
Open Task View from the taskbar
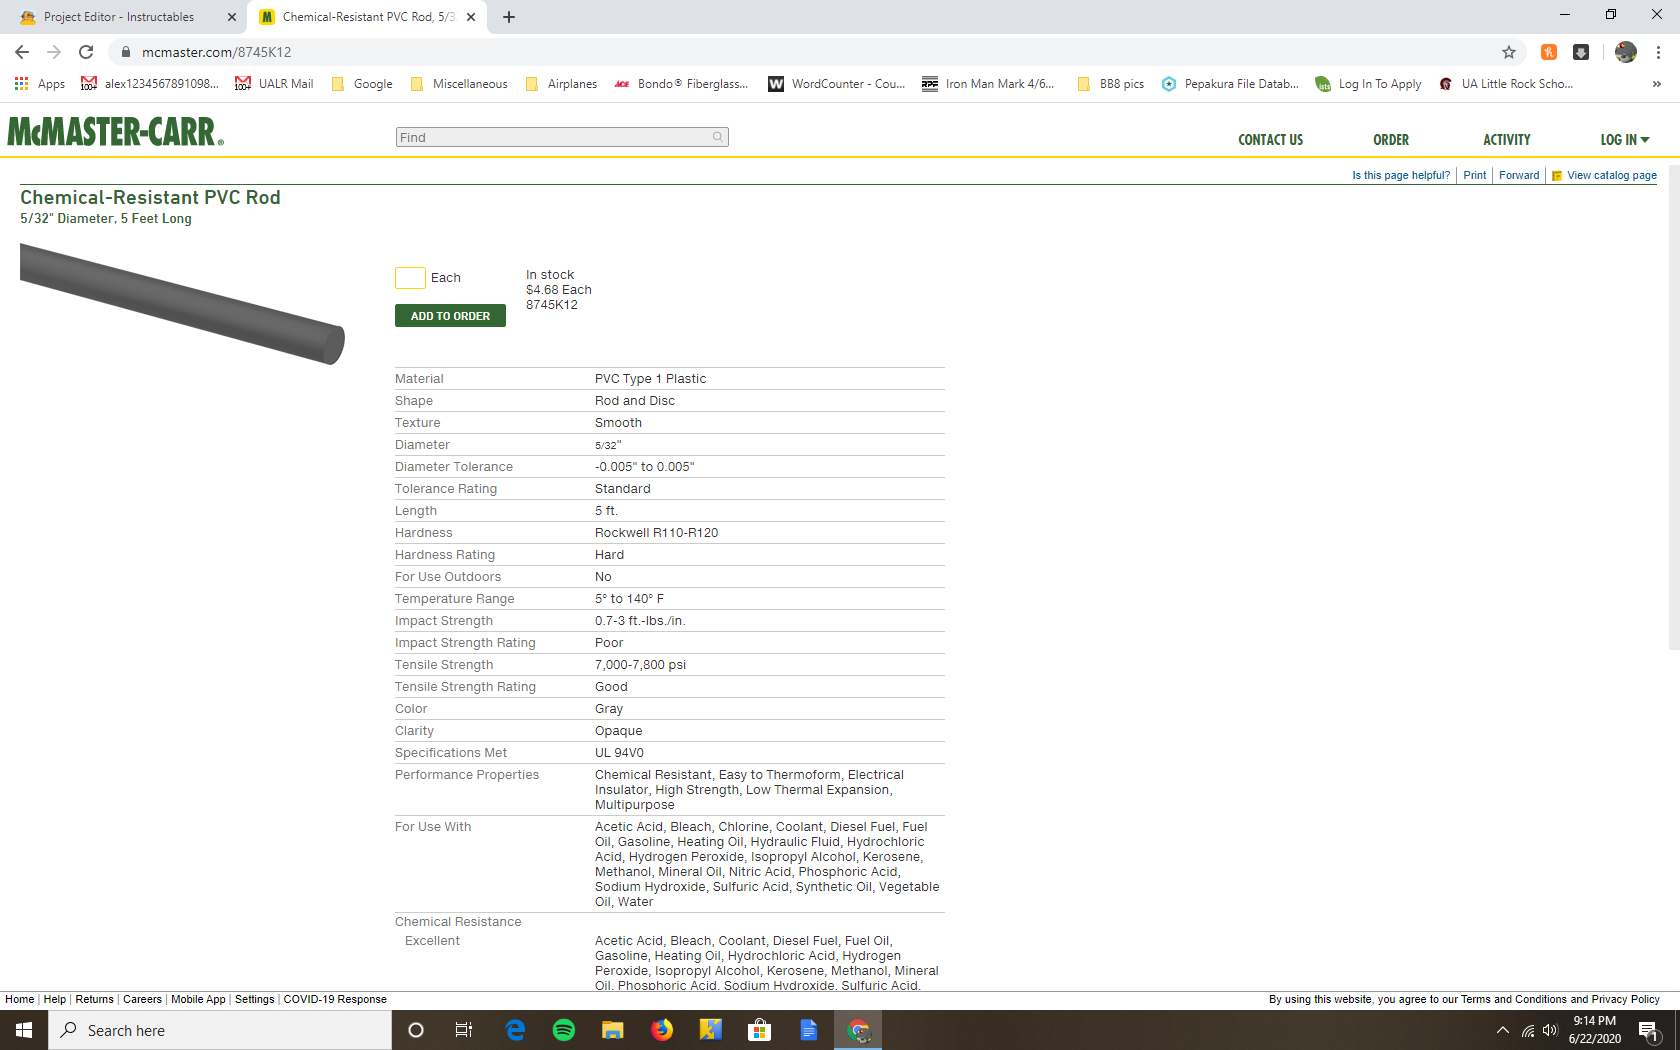(x=464, y=1030)
